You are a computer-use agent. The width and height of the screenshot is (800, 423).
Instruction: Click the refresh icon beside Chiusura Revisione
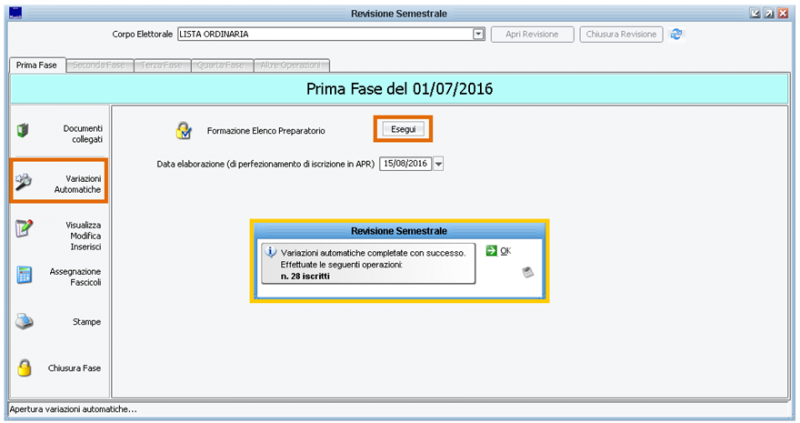(676, 34)
